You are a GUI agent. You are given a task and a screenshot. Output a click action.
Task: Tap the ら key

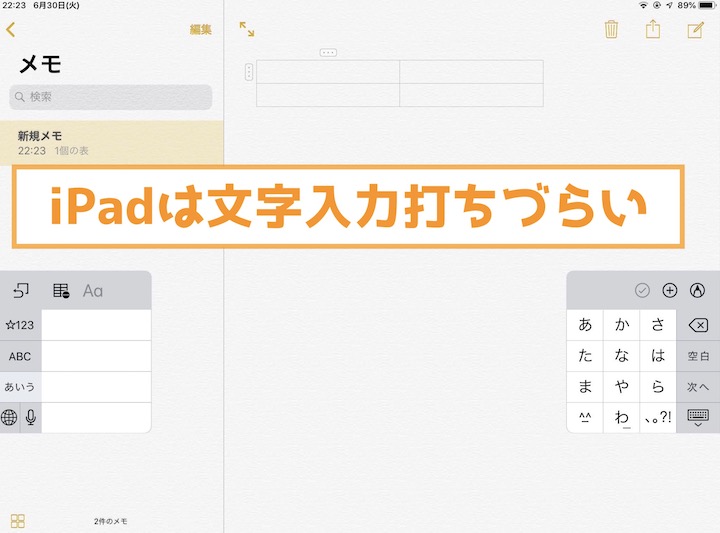click(658, 387)
